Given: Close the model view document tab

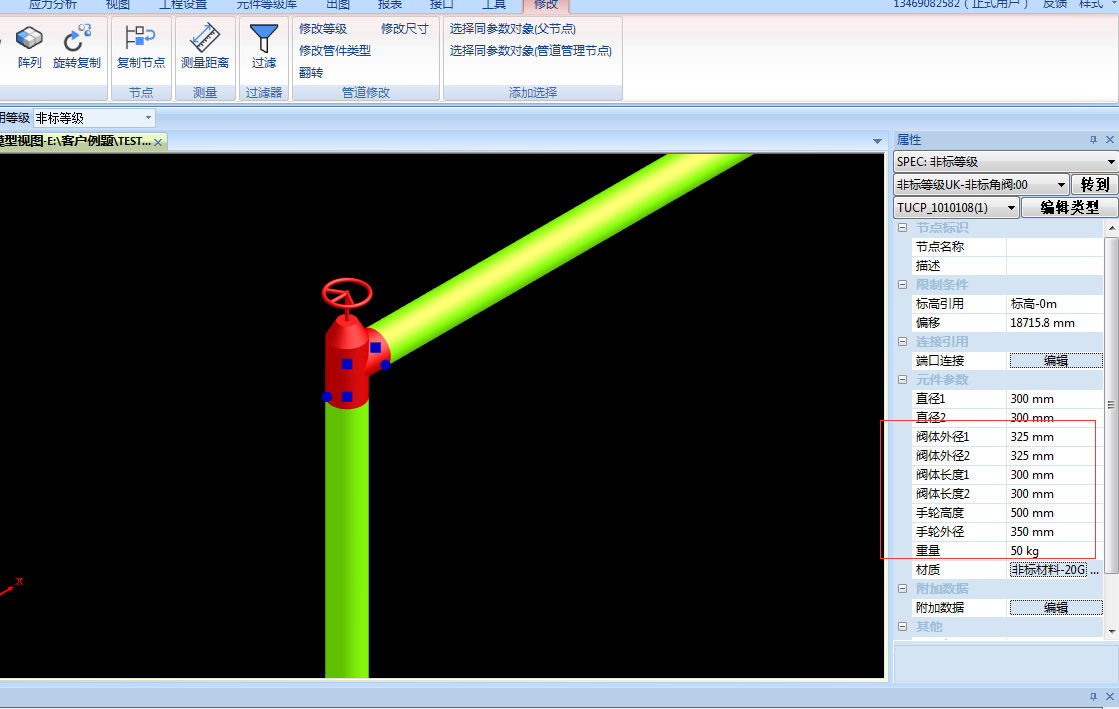Looking at the screenshot, I should (159, 141).
